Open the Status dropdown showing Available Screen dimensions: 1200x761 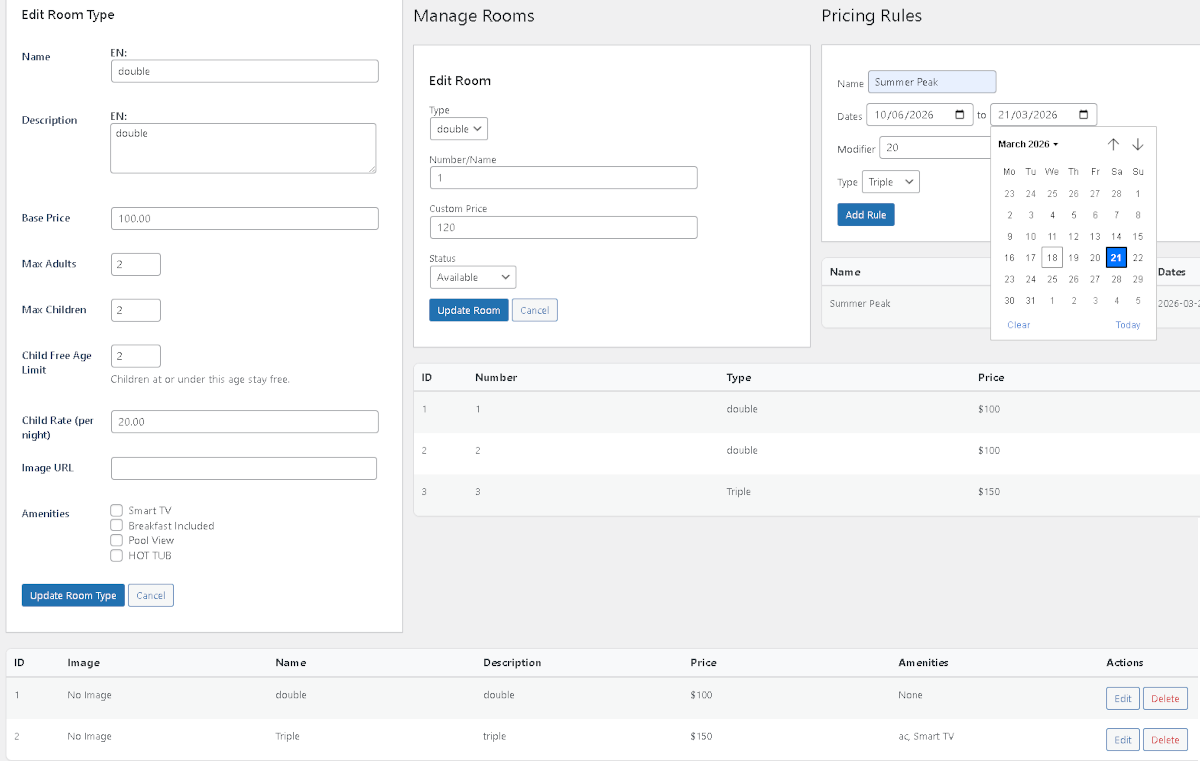point(472,276)
